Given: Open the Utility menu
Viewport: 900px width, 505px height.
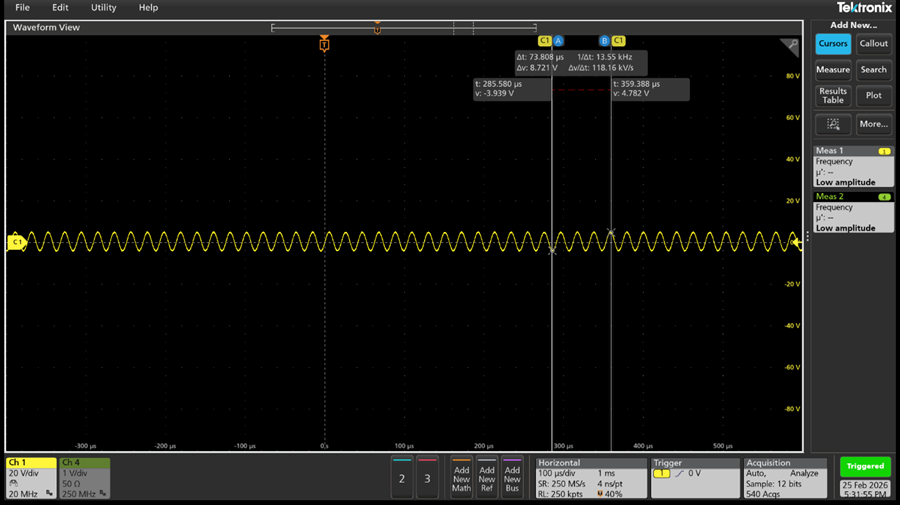Looking at the screenshot, I should click(x=104, y=7).
